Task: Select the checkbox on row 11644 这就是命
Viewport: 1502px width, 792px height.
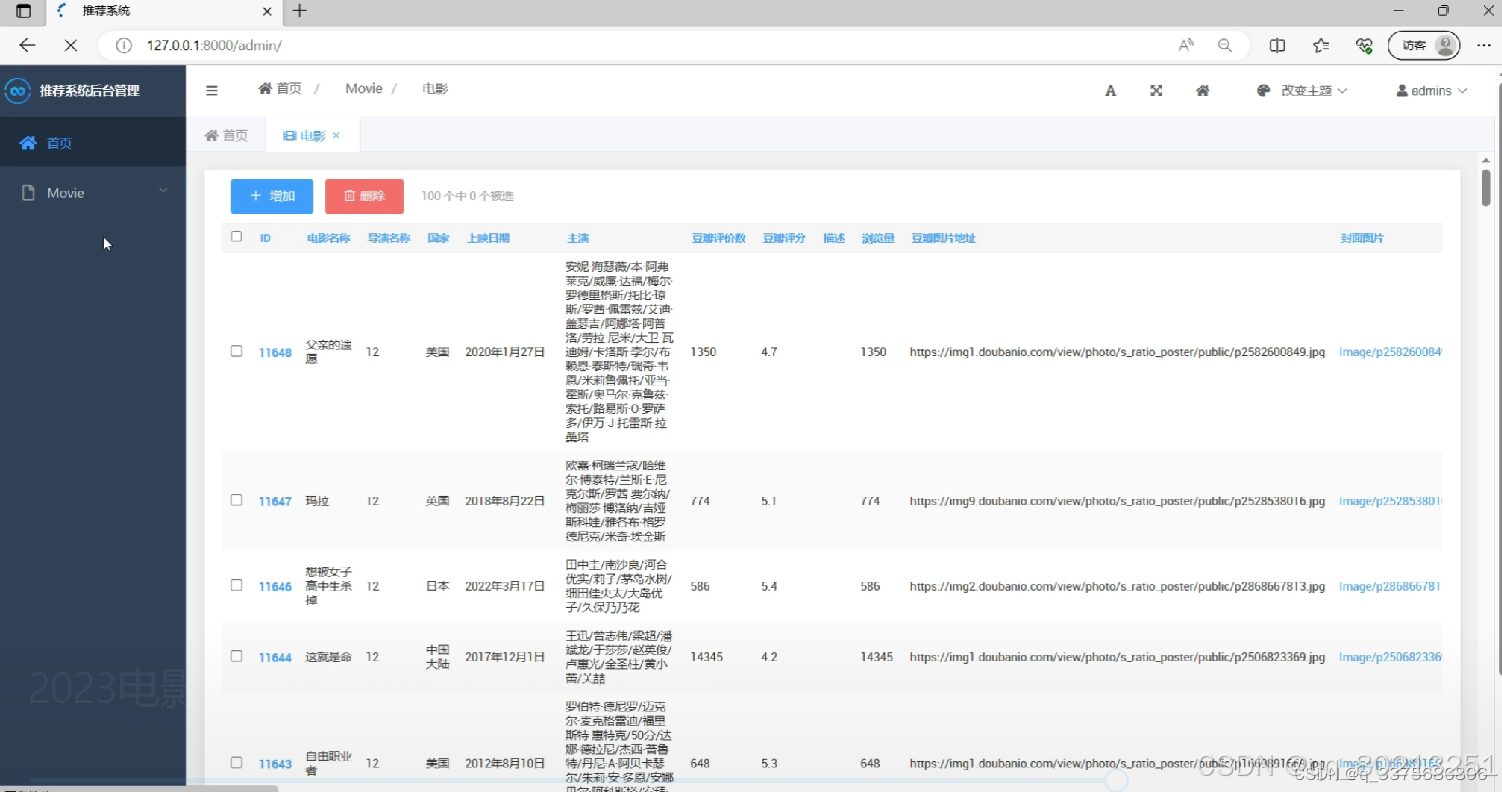Action: pos(236,657)
